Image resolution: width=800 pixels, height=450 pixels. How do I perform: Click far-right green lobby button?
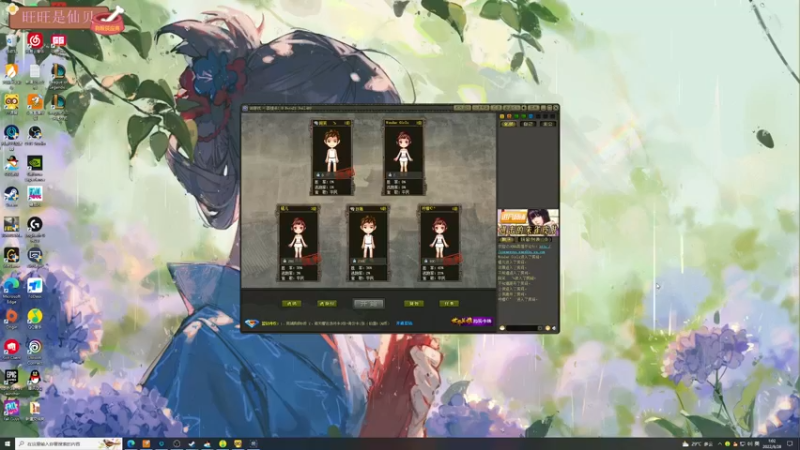449,304
